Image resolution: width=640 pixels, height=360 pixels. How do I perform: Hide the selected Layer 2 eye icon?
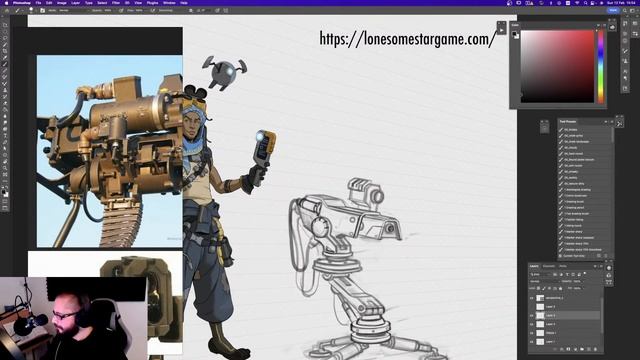click(x=531, y=316)
